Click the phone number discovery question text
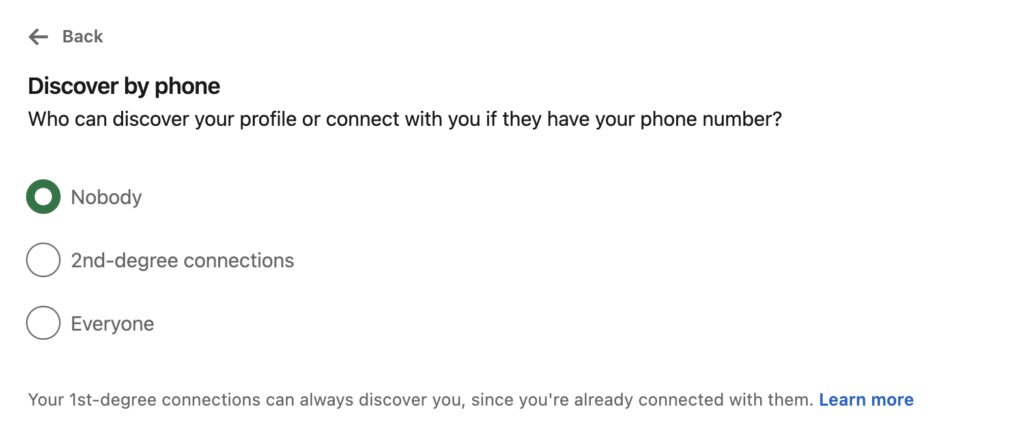This screenshot has height=433, width=1024. point(405,120)
